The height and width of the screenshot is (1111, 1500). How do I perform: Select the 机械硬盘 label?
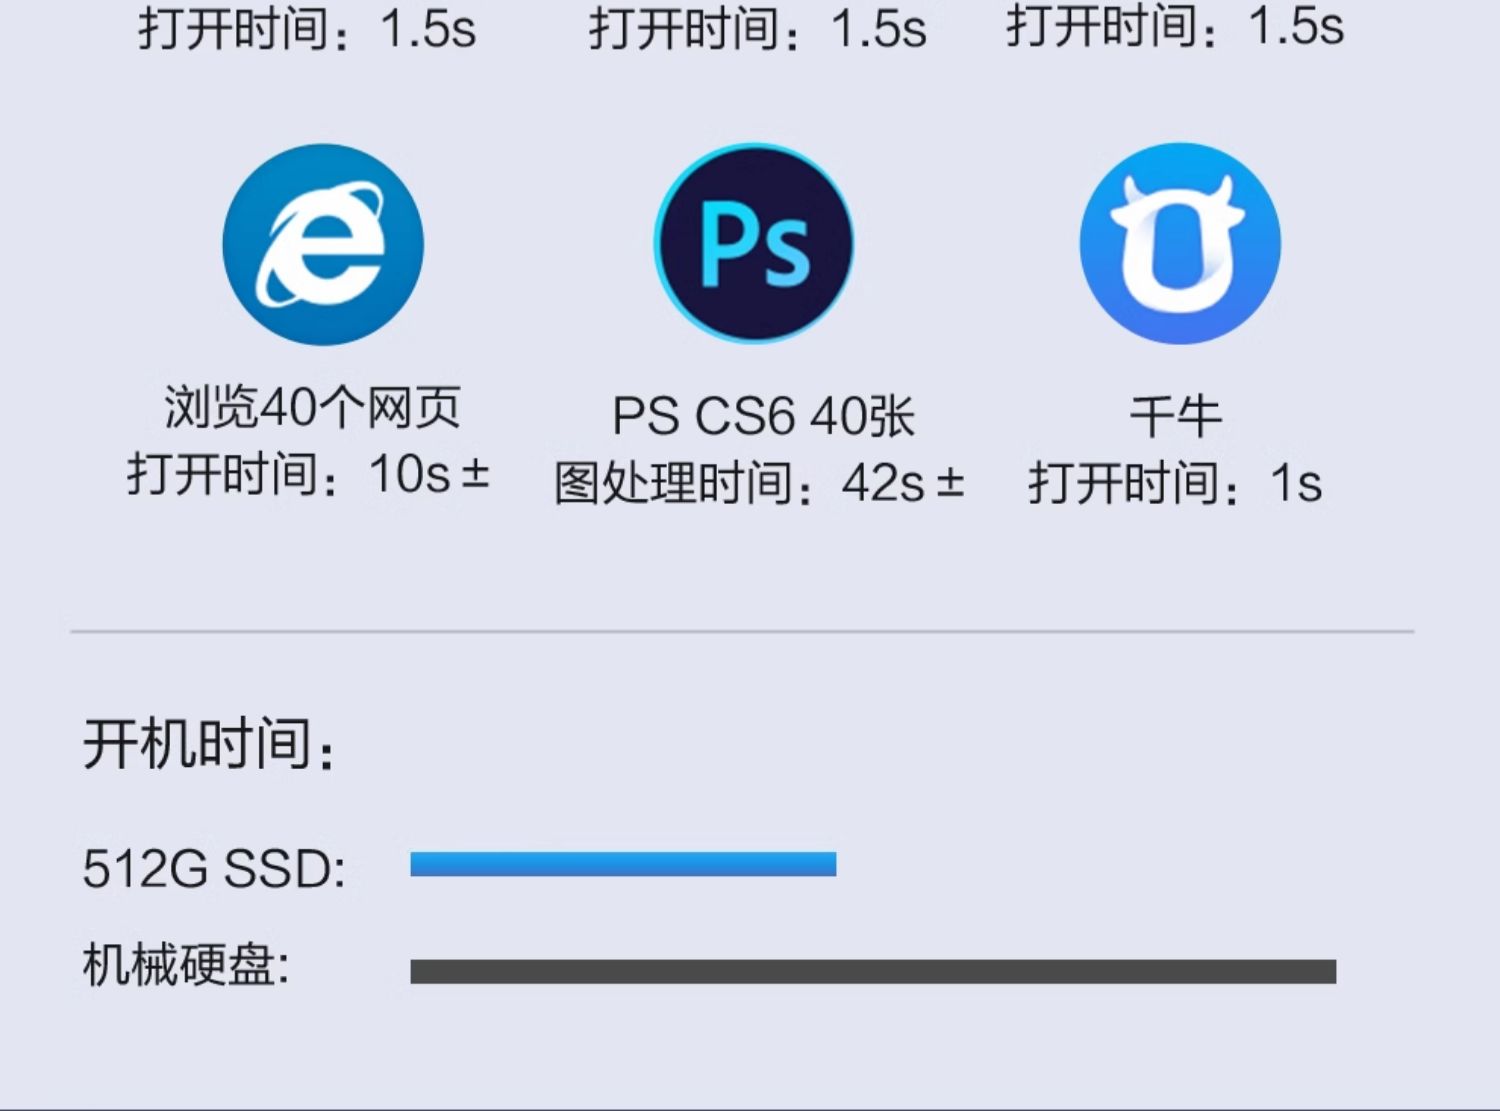click(x=186, y=965)
